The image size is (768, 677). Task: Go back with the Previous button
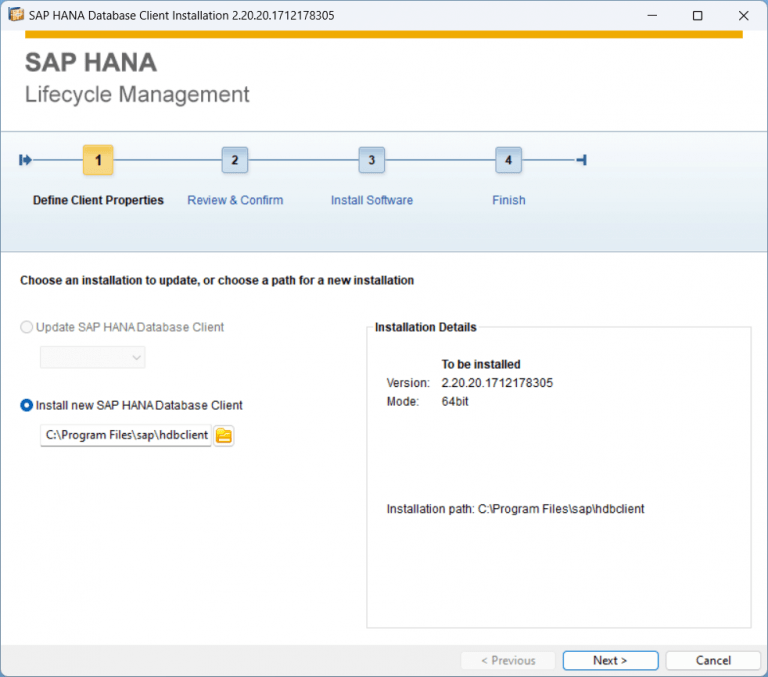point(508,660)
